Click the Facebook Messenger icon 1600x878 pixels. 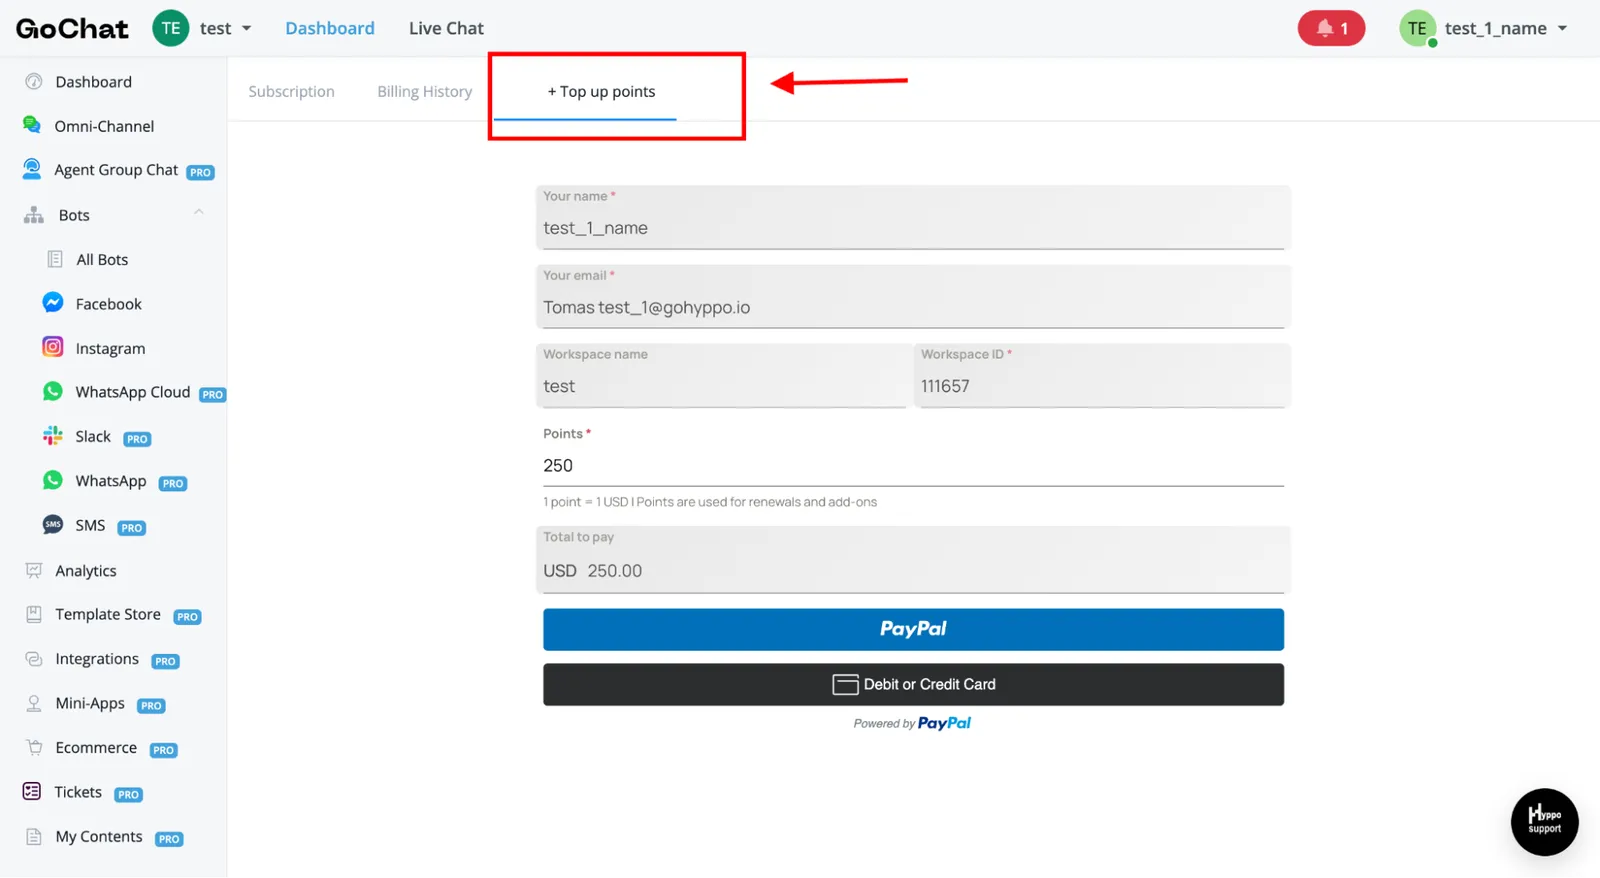(53, 303)
